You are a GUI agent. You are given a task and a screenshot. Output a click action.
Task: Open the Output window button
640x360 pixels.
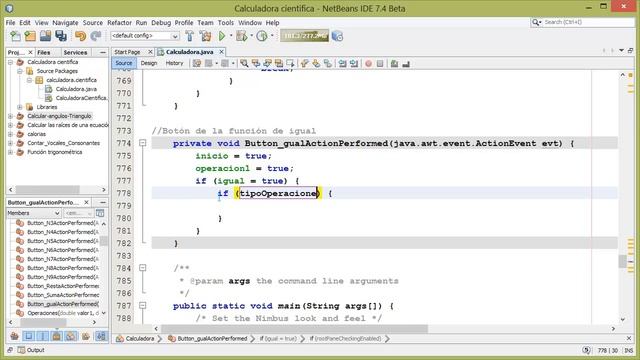[31, 350]
